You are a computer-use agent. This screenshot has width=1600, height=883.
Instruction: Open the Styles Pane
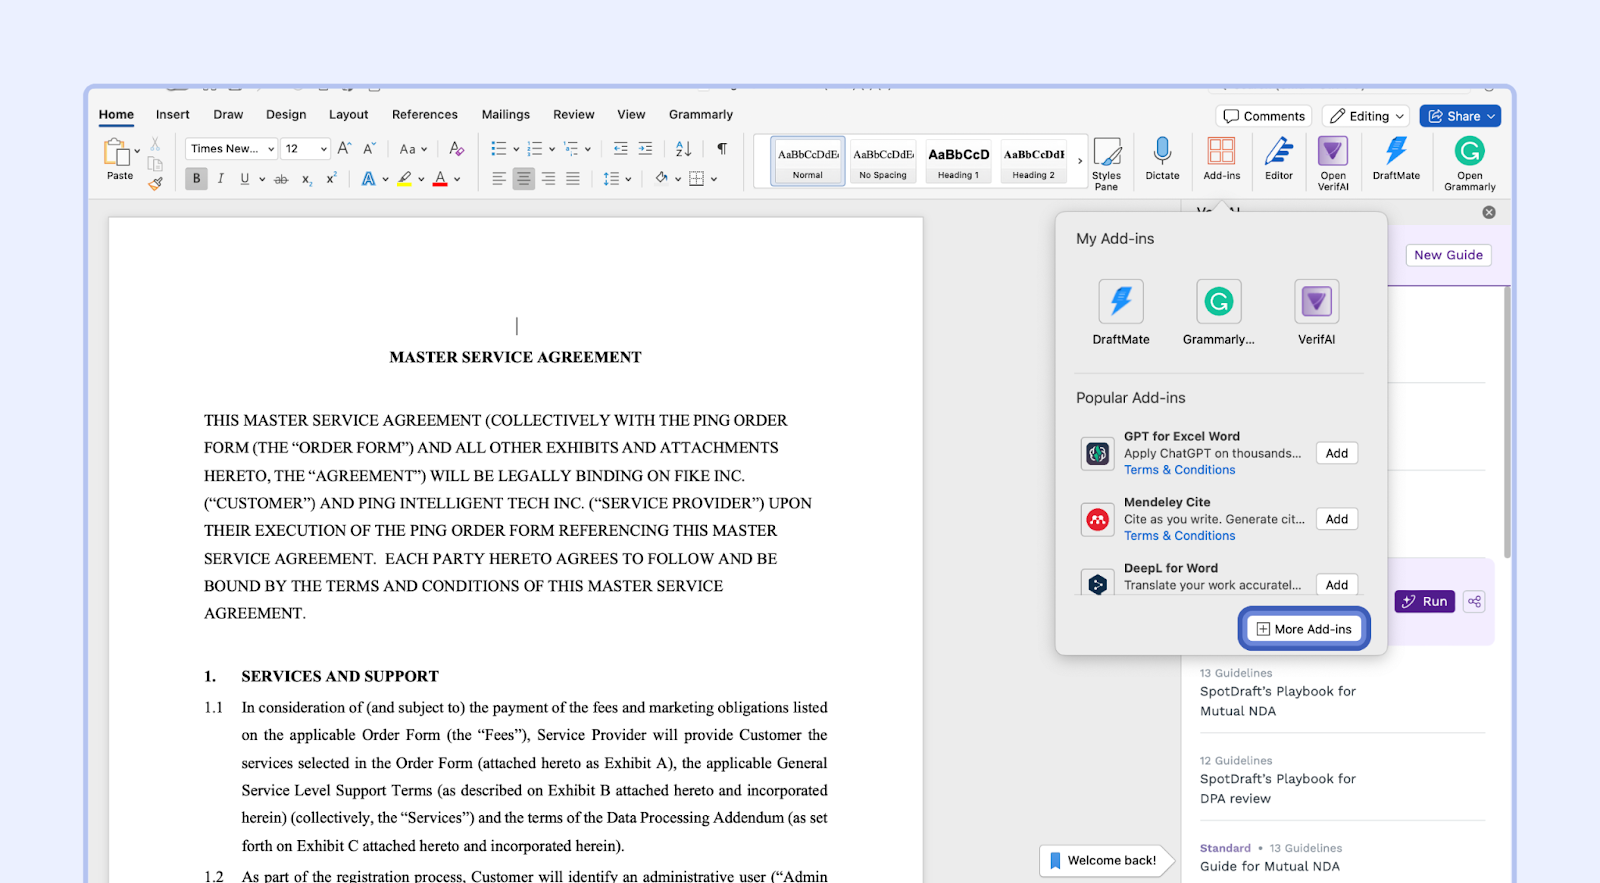point(1106,162)
